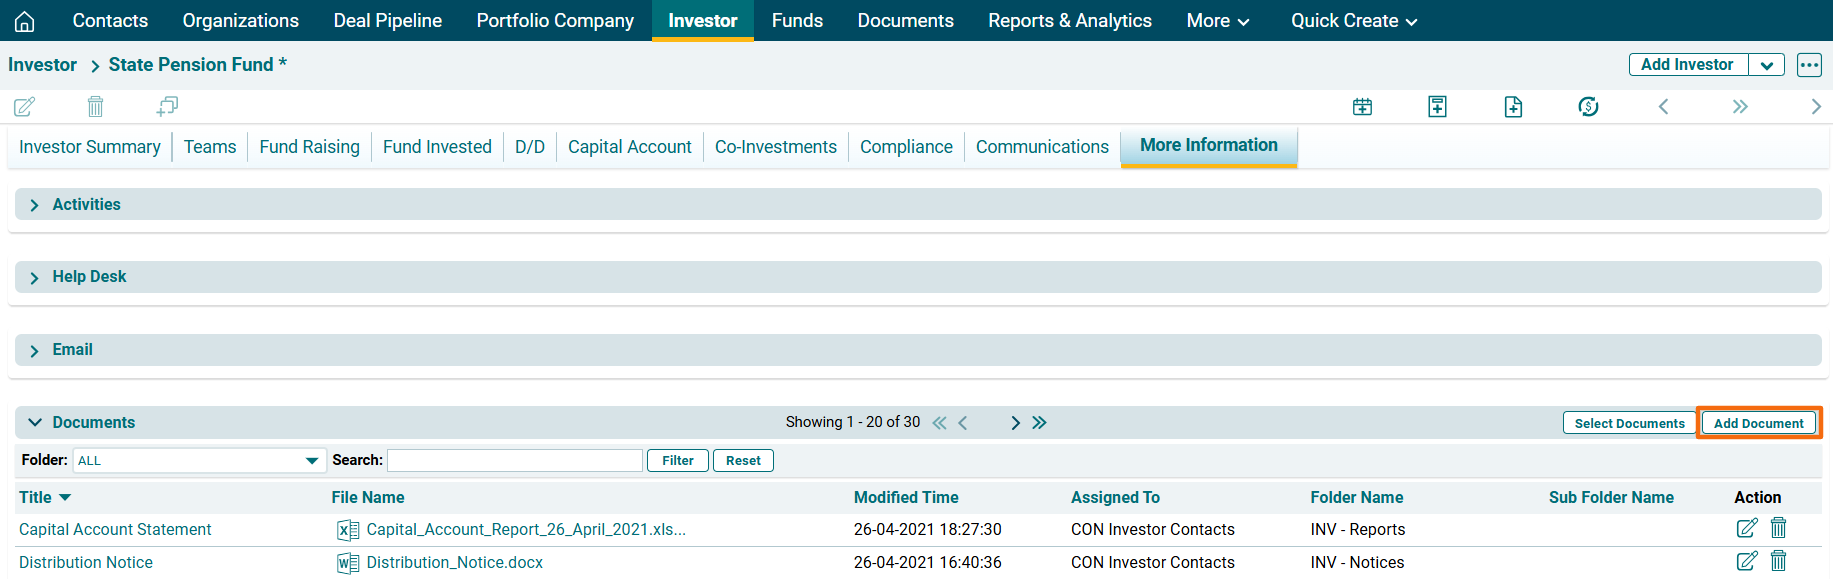Click the edit pencil icon in toolbar
This screenshot has width=1833, height=579.
pyautogui.click(x=24, y=106)
